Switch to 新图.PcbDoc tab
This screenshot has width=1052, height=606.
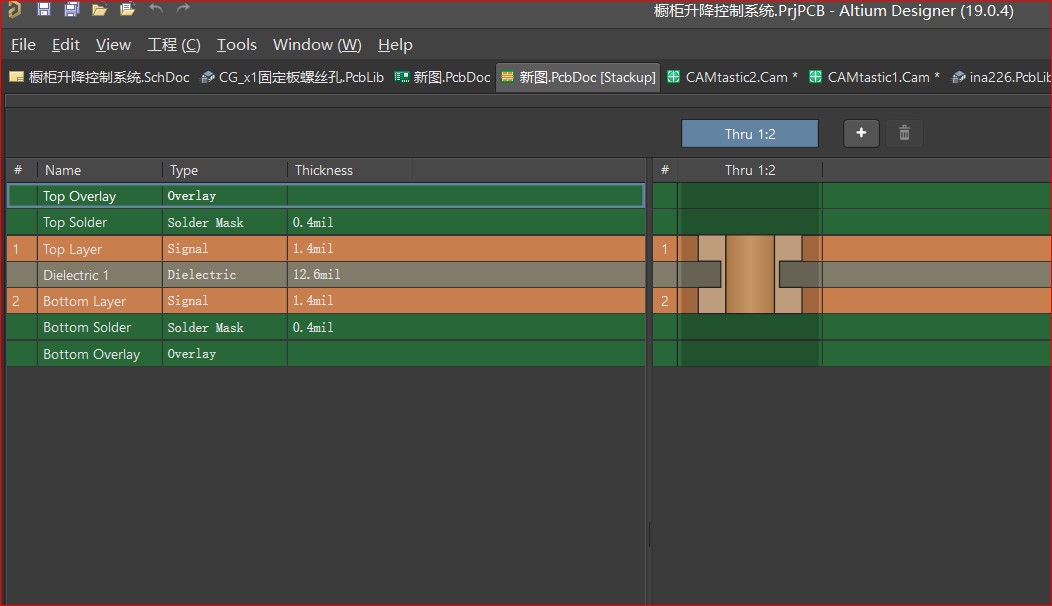[x=443, y=77]
